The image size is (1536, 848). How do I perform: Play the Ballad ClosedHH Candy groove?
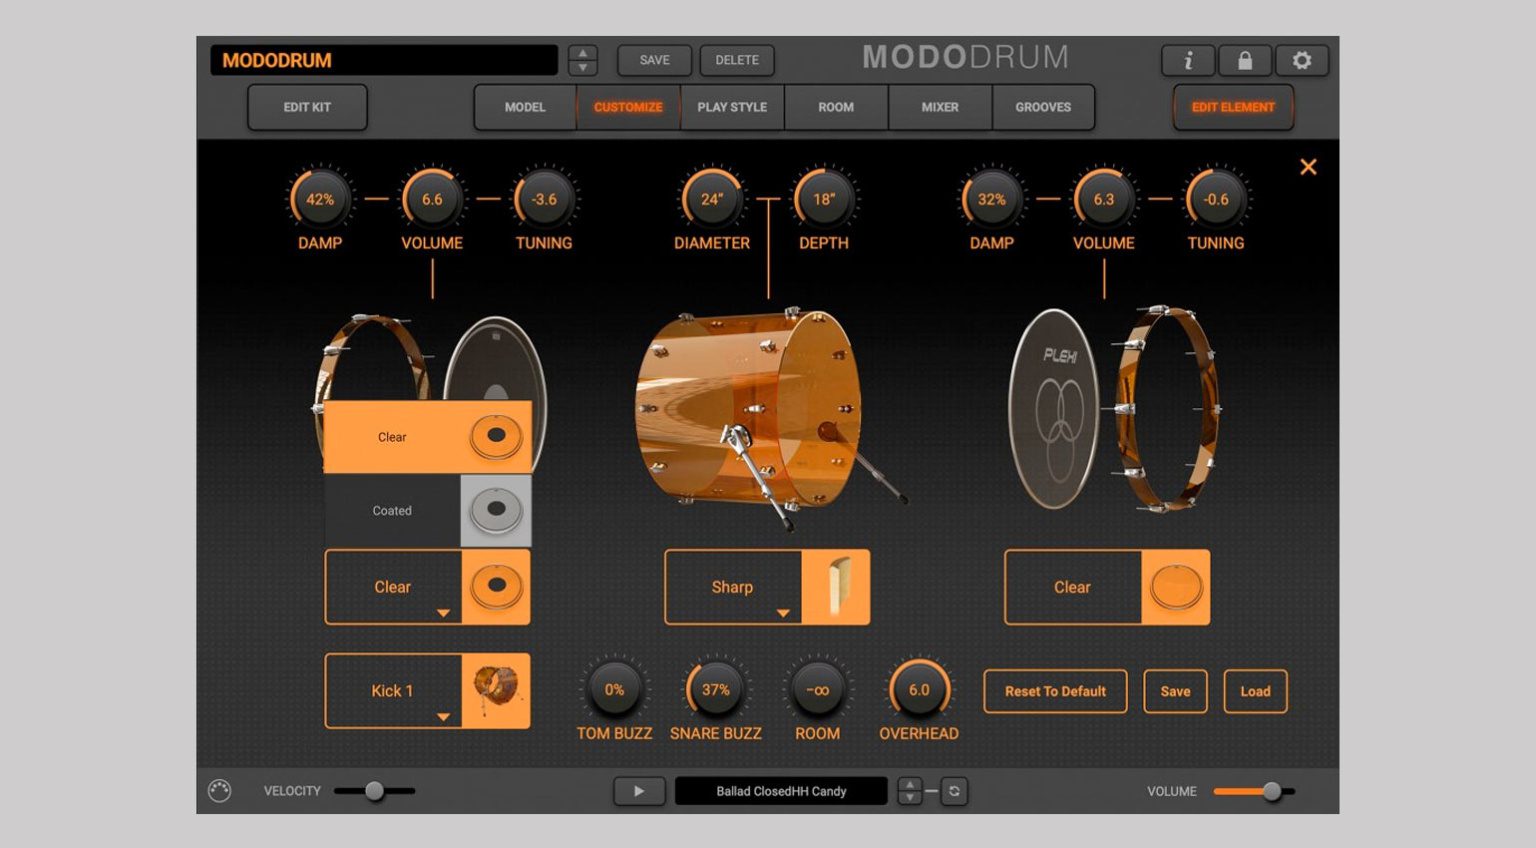tap(639, 790)
